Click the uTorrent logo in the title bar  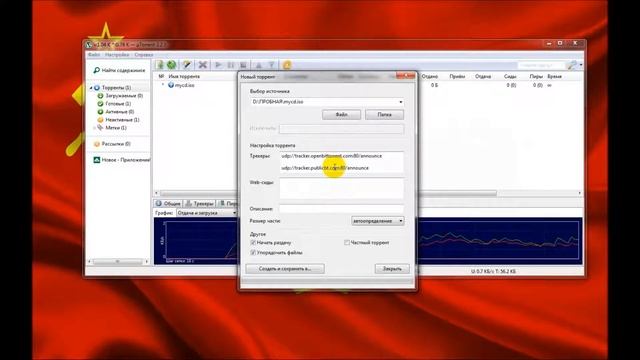click(89, 44)
